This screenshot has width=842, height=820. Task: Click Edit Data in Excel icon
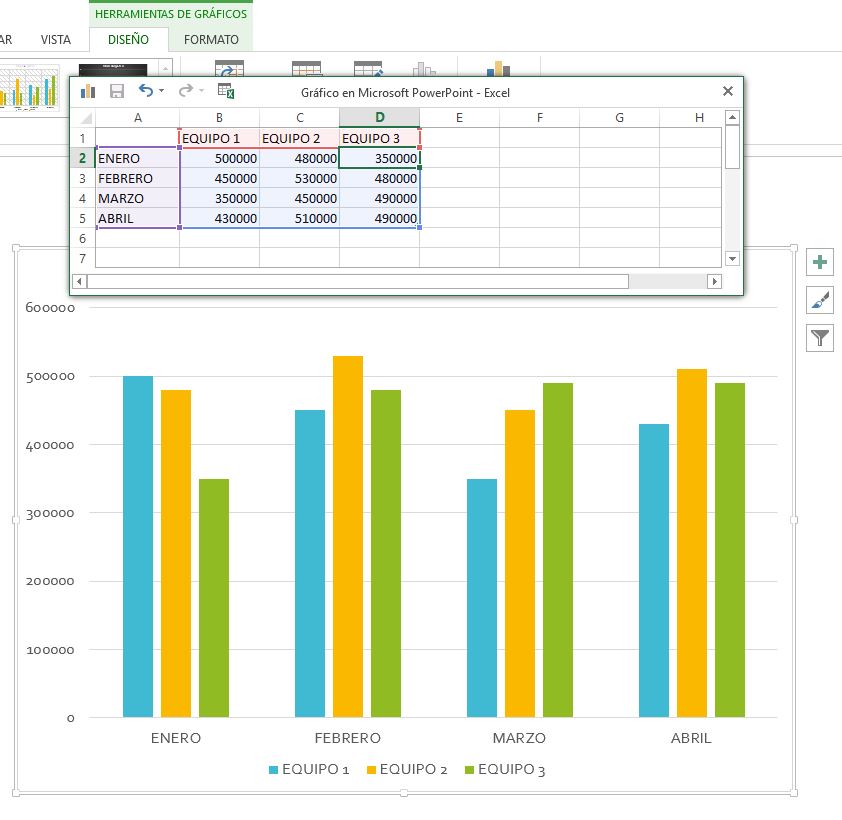pyautogui.click(x=226, y=91)
